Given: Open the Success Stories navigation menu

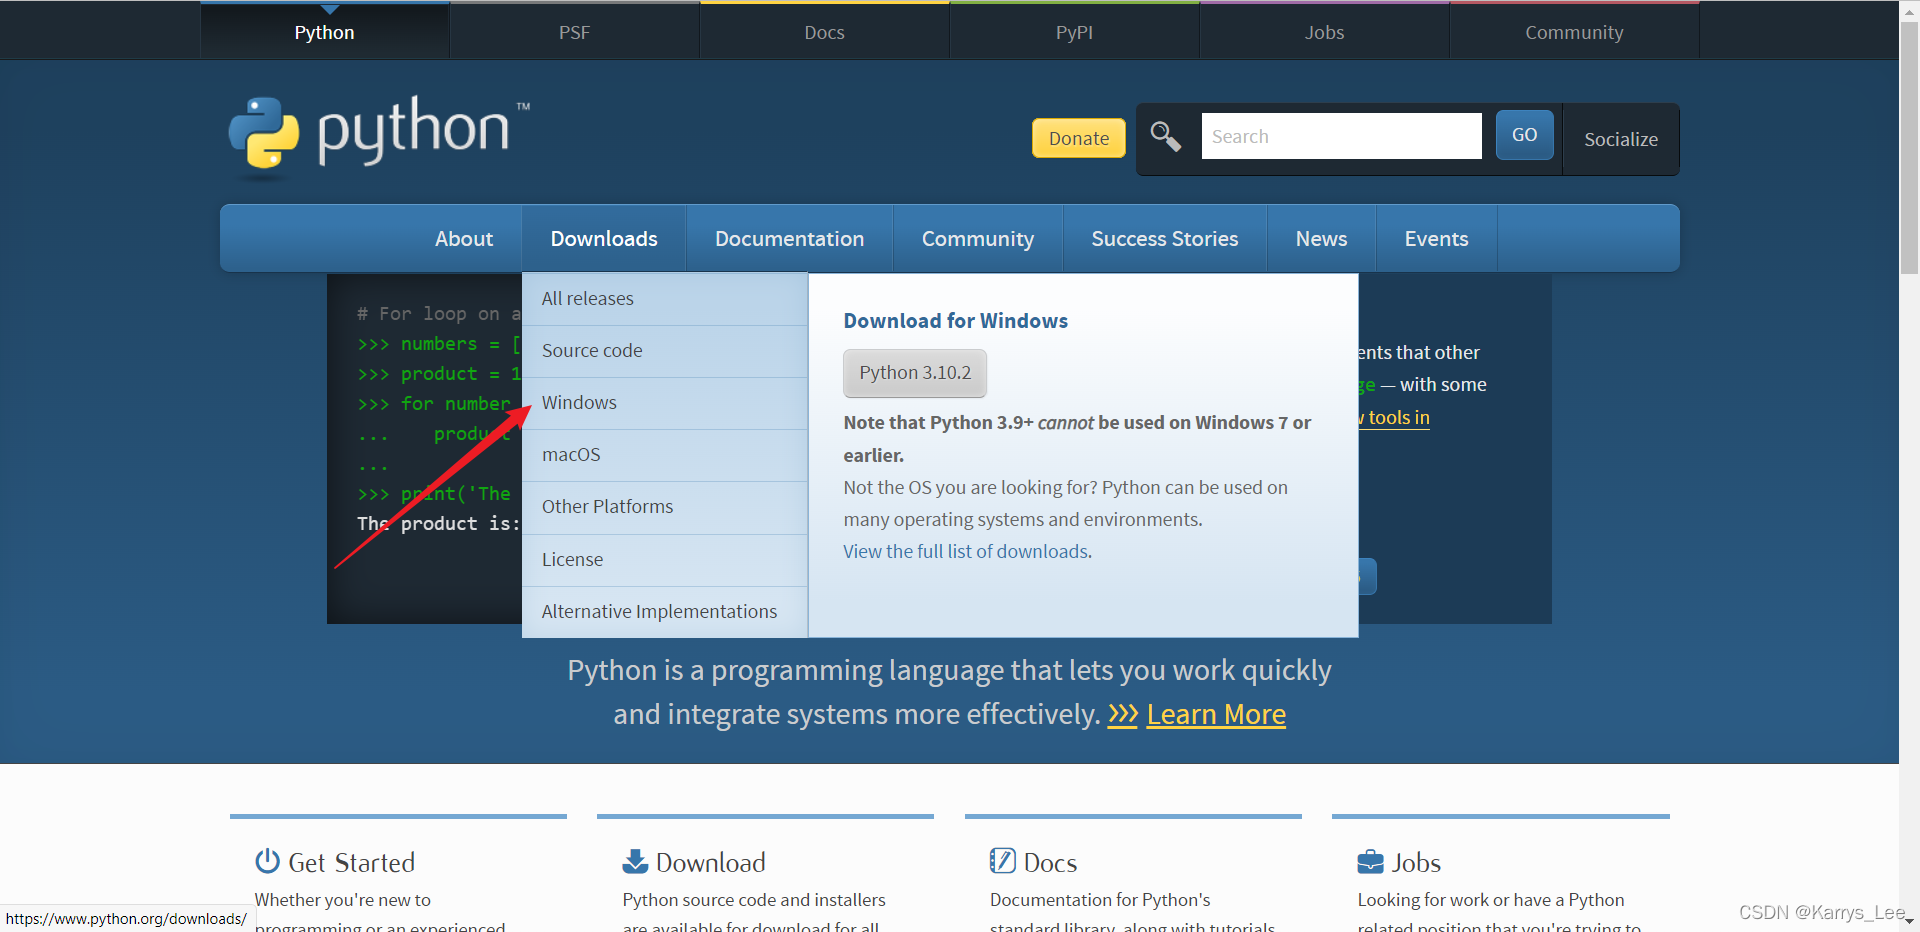Looking at the screenshot, I should click(x=1165, y=239).
